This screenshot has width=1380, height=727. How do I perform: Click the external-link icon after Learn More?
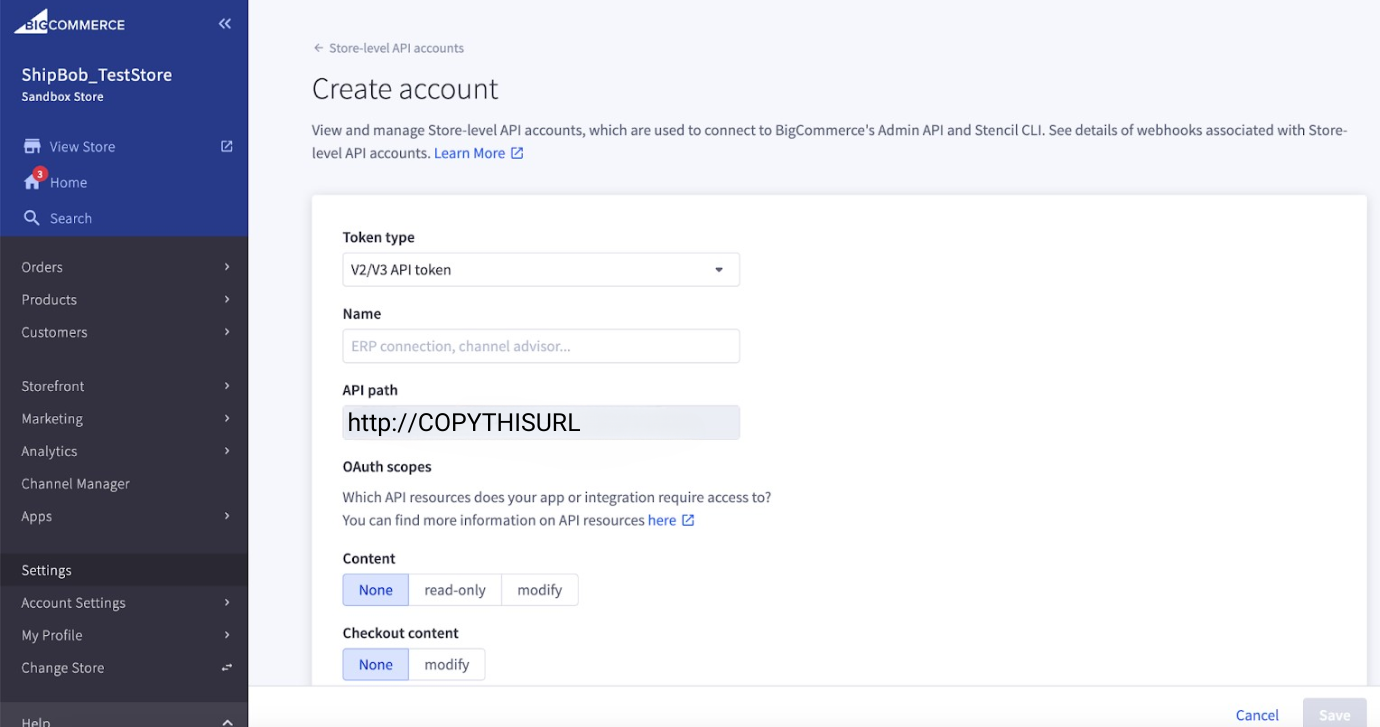[516, 153]
